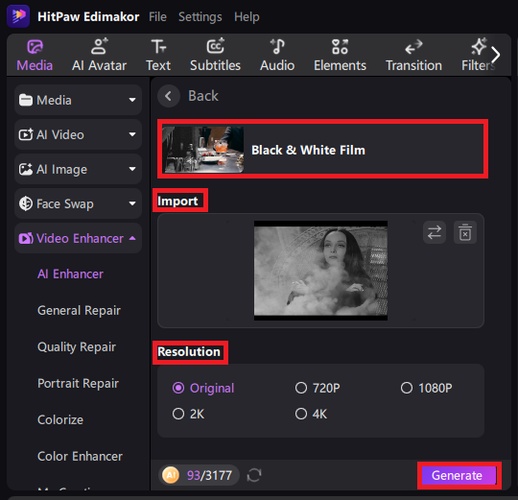Image resolution: width=518 pixels, height=500 pixels.
Task: Open the Filters tab
Action: point(477,55)
